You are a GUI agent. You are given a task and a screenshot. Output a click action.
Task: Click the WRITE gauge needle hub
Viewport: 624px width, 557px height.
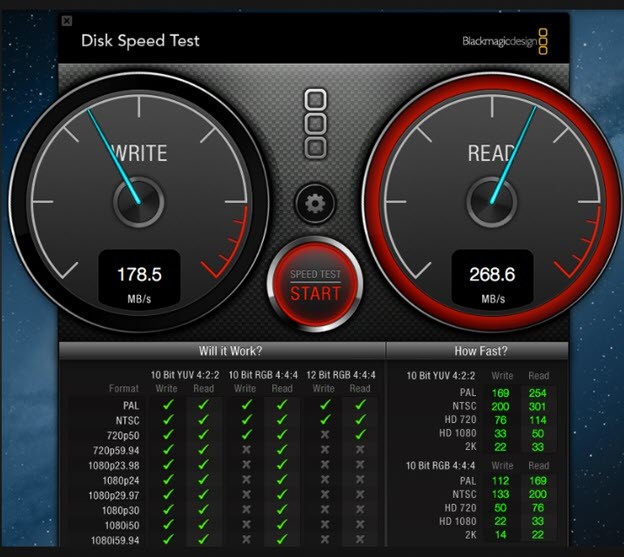click(x=139, y=203)
